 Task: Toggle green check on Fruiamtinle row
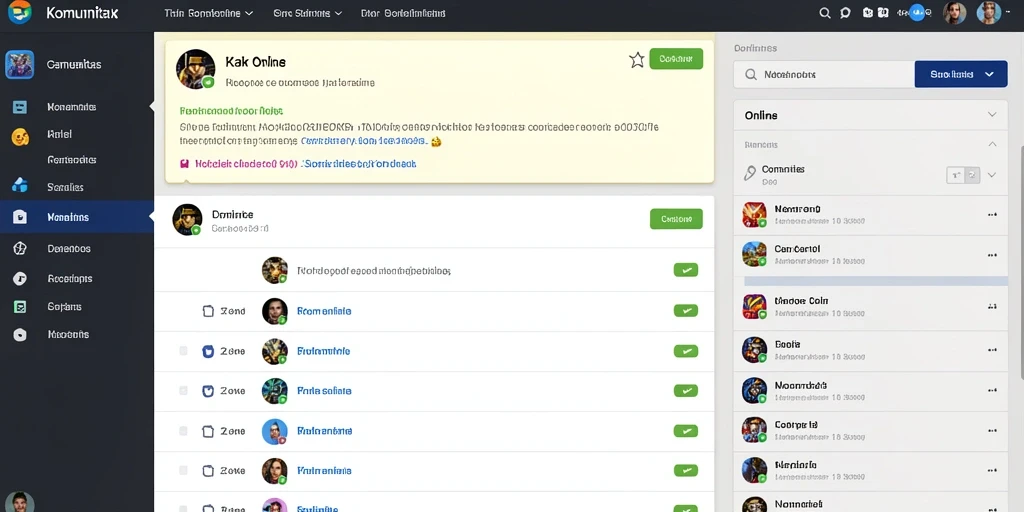click(686, 351)
